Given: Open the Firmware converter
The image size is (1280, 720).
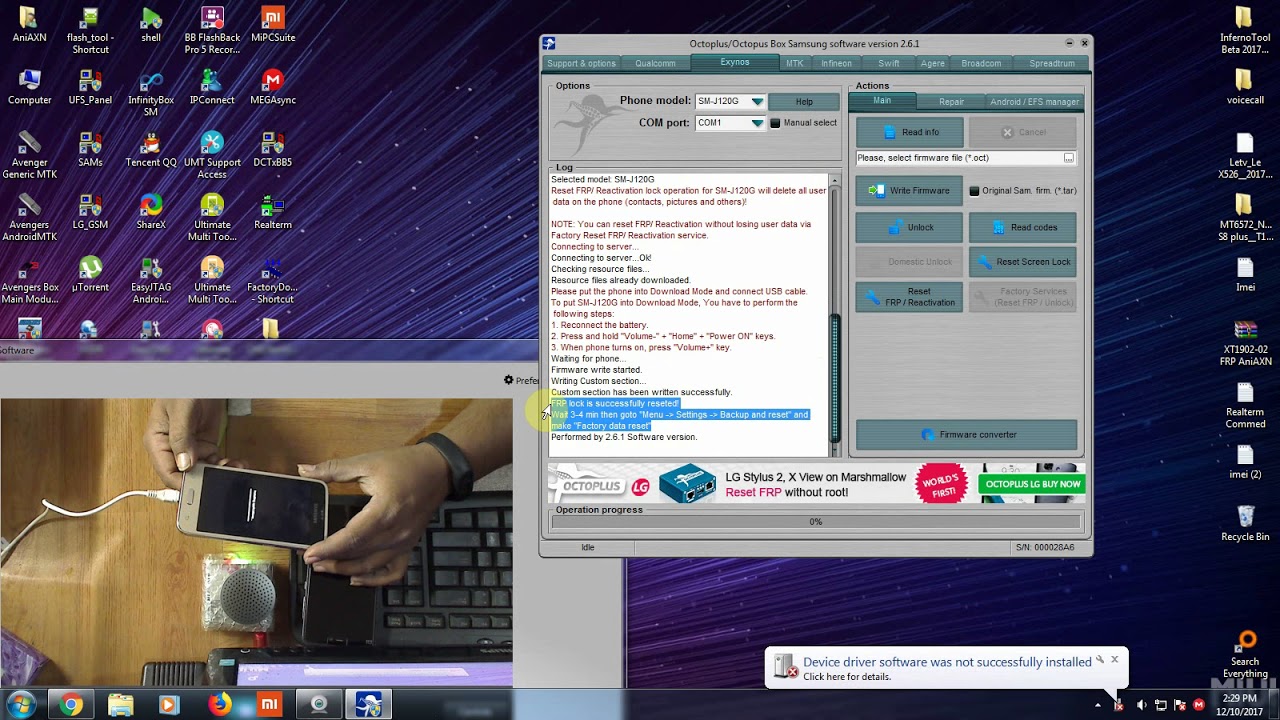Looking at the screenshot, I should [x=966, y=435].
